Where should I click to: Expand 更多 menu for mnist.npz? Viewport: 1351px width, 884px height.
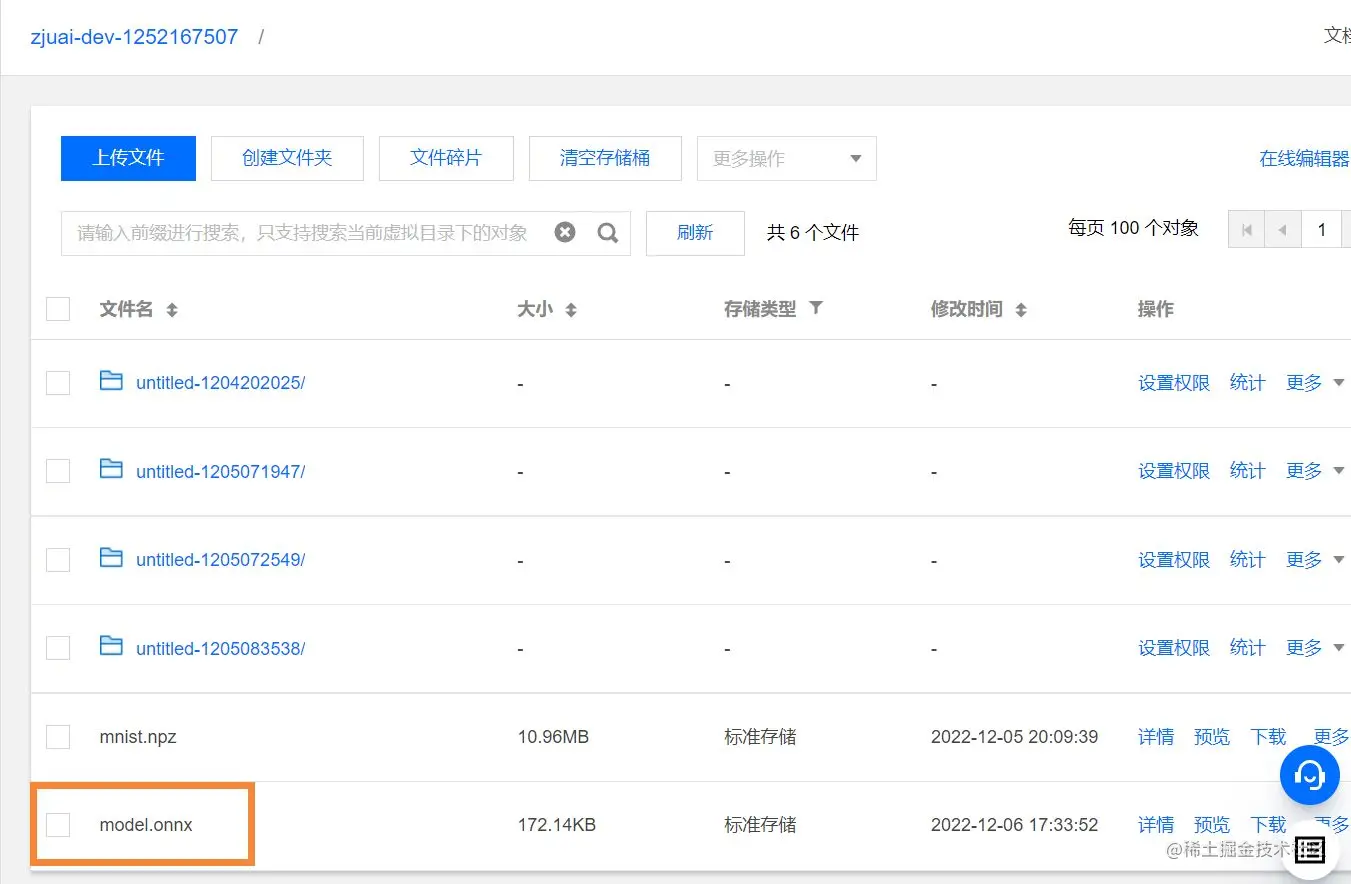1331,737
